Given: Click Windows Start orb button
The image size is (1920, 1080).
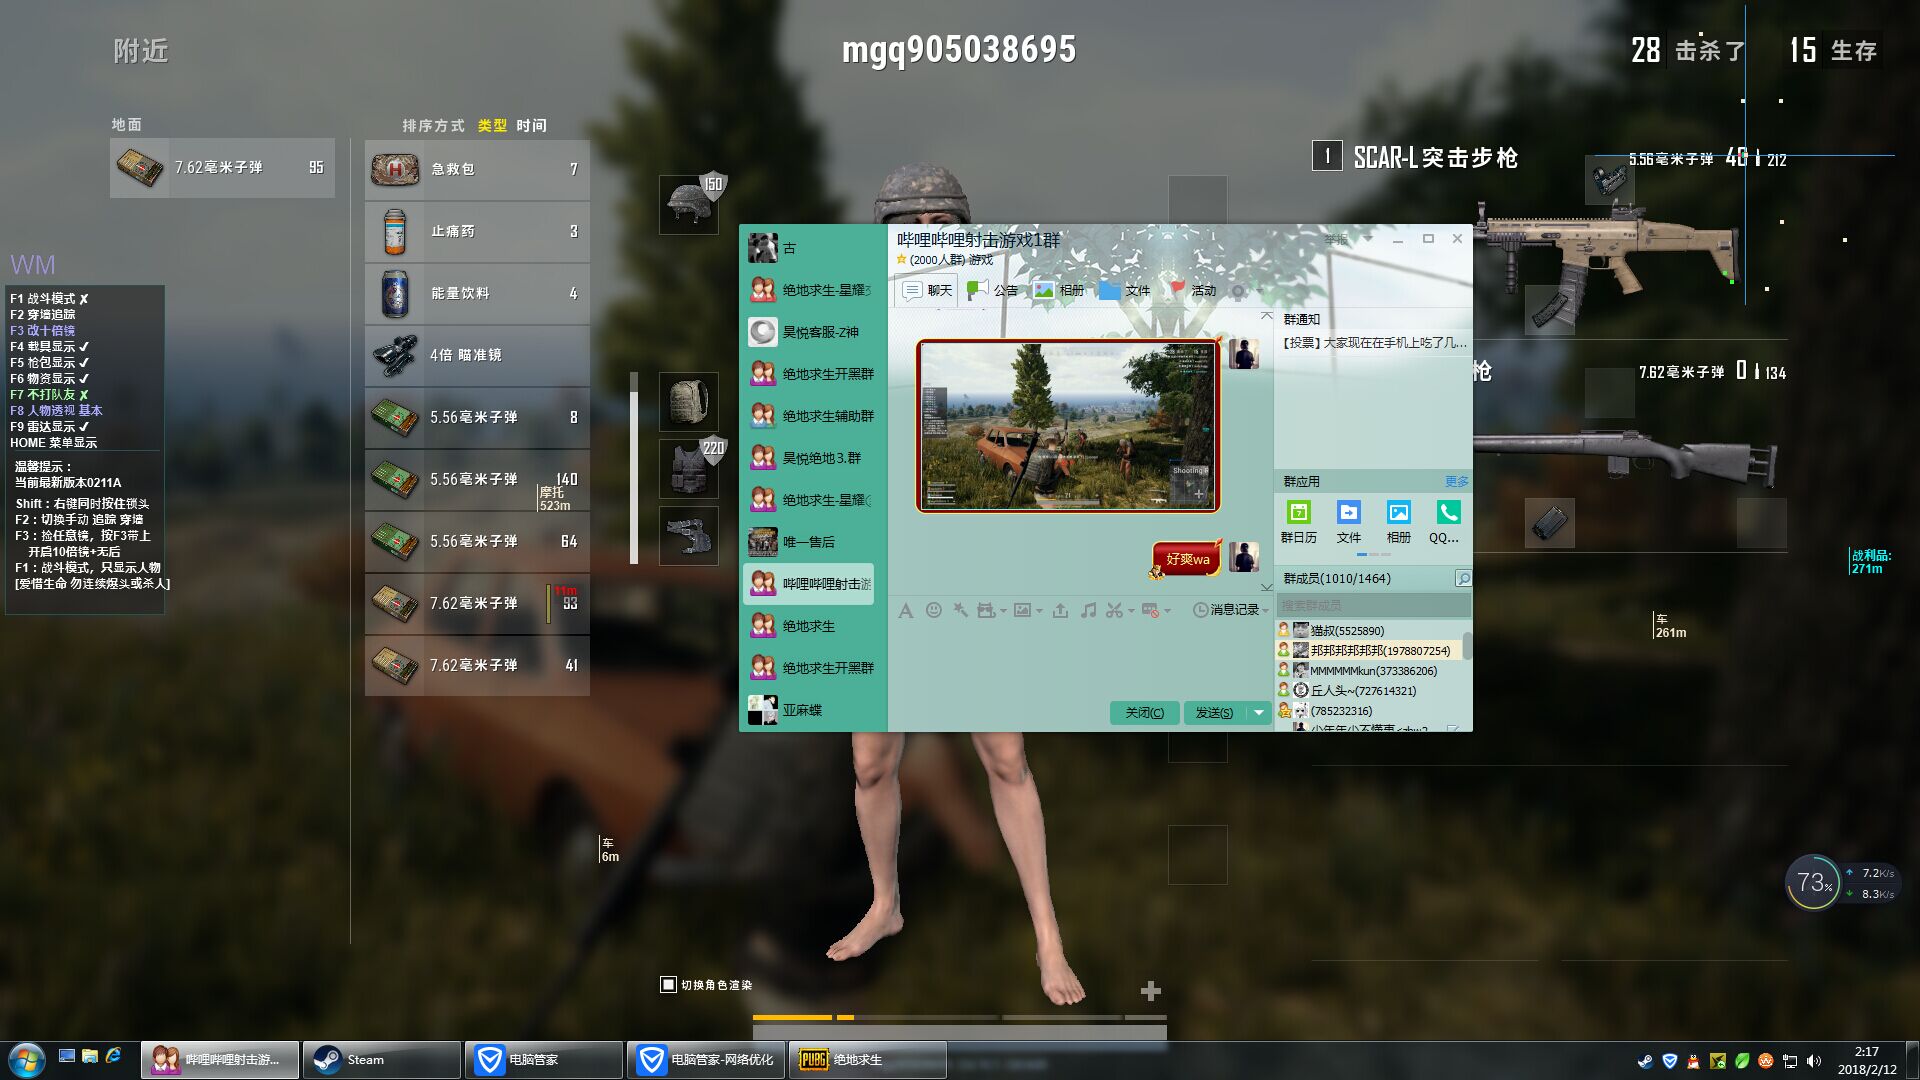Looking at the screenshot, I should click(26, 1060).
